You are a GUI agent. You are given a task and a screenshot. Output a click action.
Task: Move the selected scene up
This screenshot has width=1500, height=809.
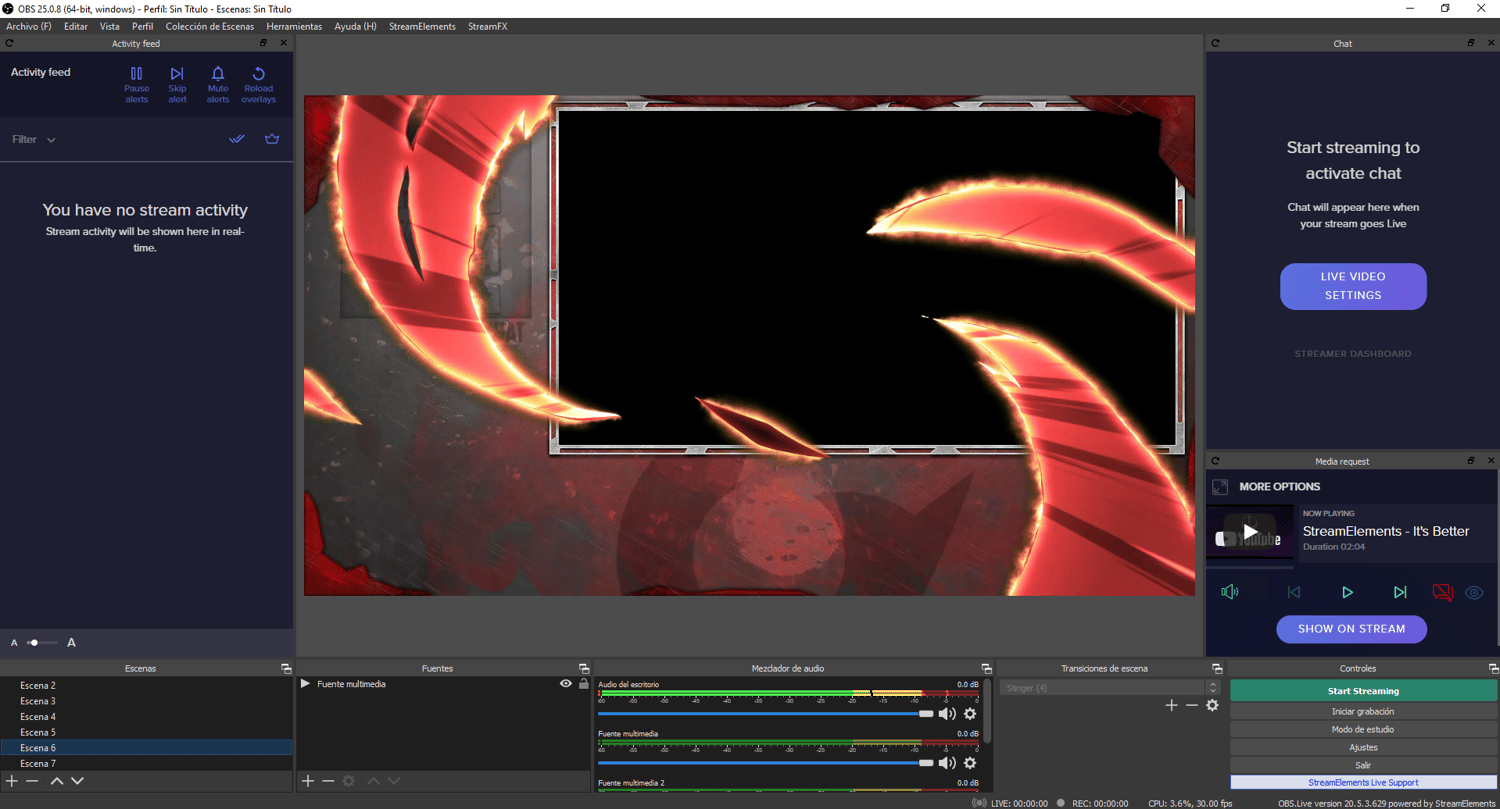(57, 781)
